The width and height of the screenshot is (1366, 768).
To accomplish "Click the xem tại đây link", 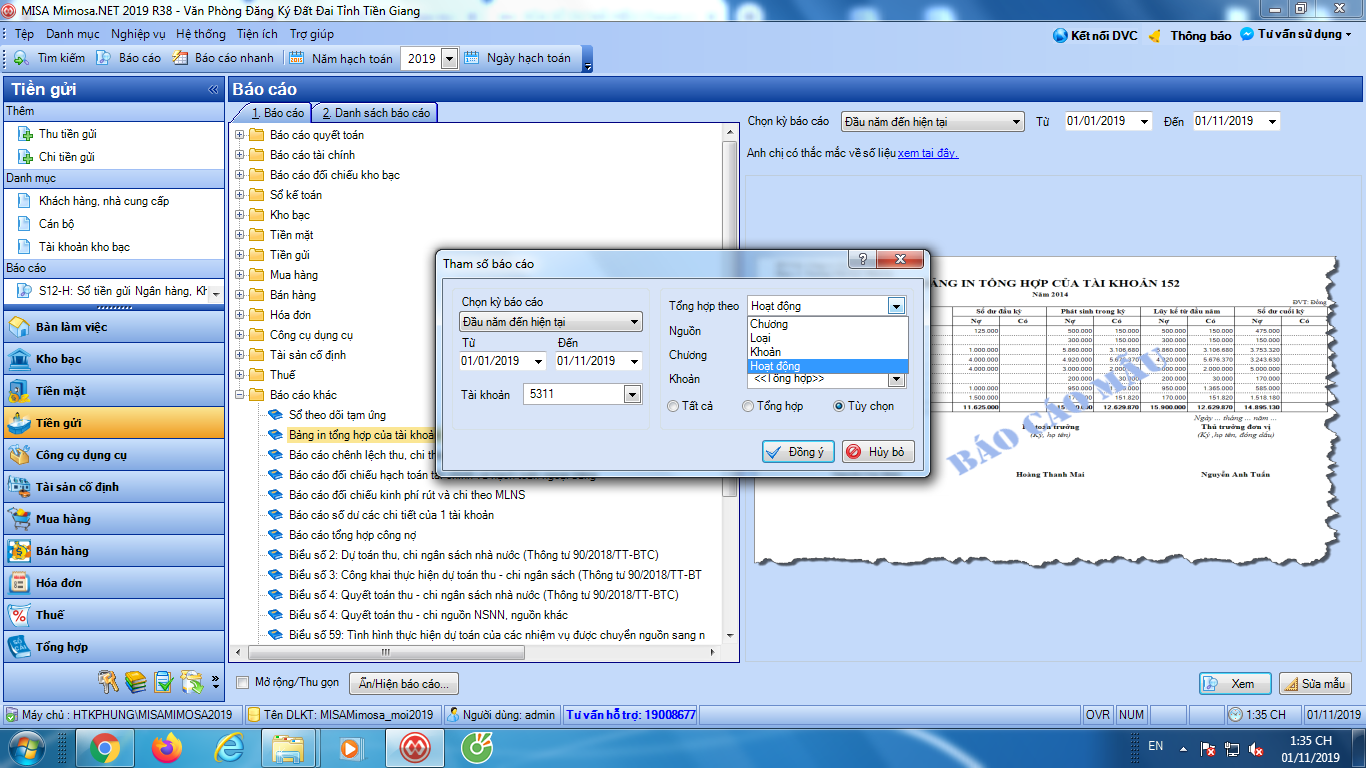I will [x=928, y=153].
